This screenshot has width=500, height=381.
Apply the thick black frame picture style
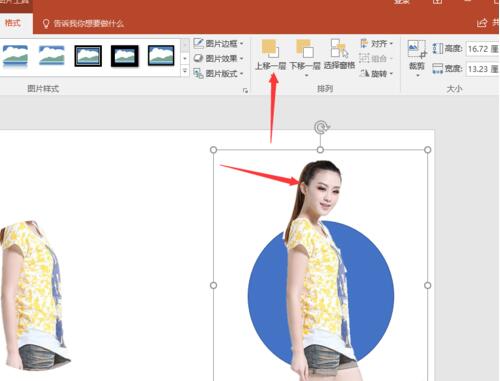pyautogui.click(x=125, y=56)
